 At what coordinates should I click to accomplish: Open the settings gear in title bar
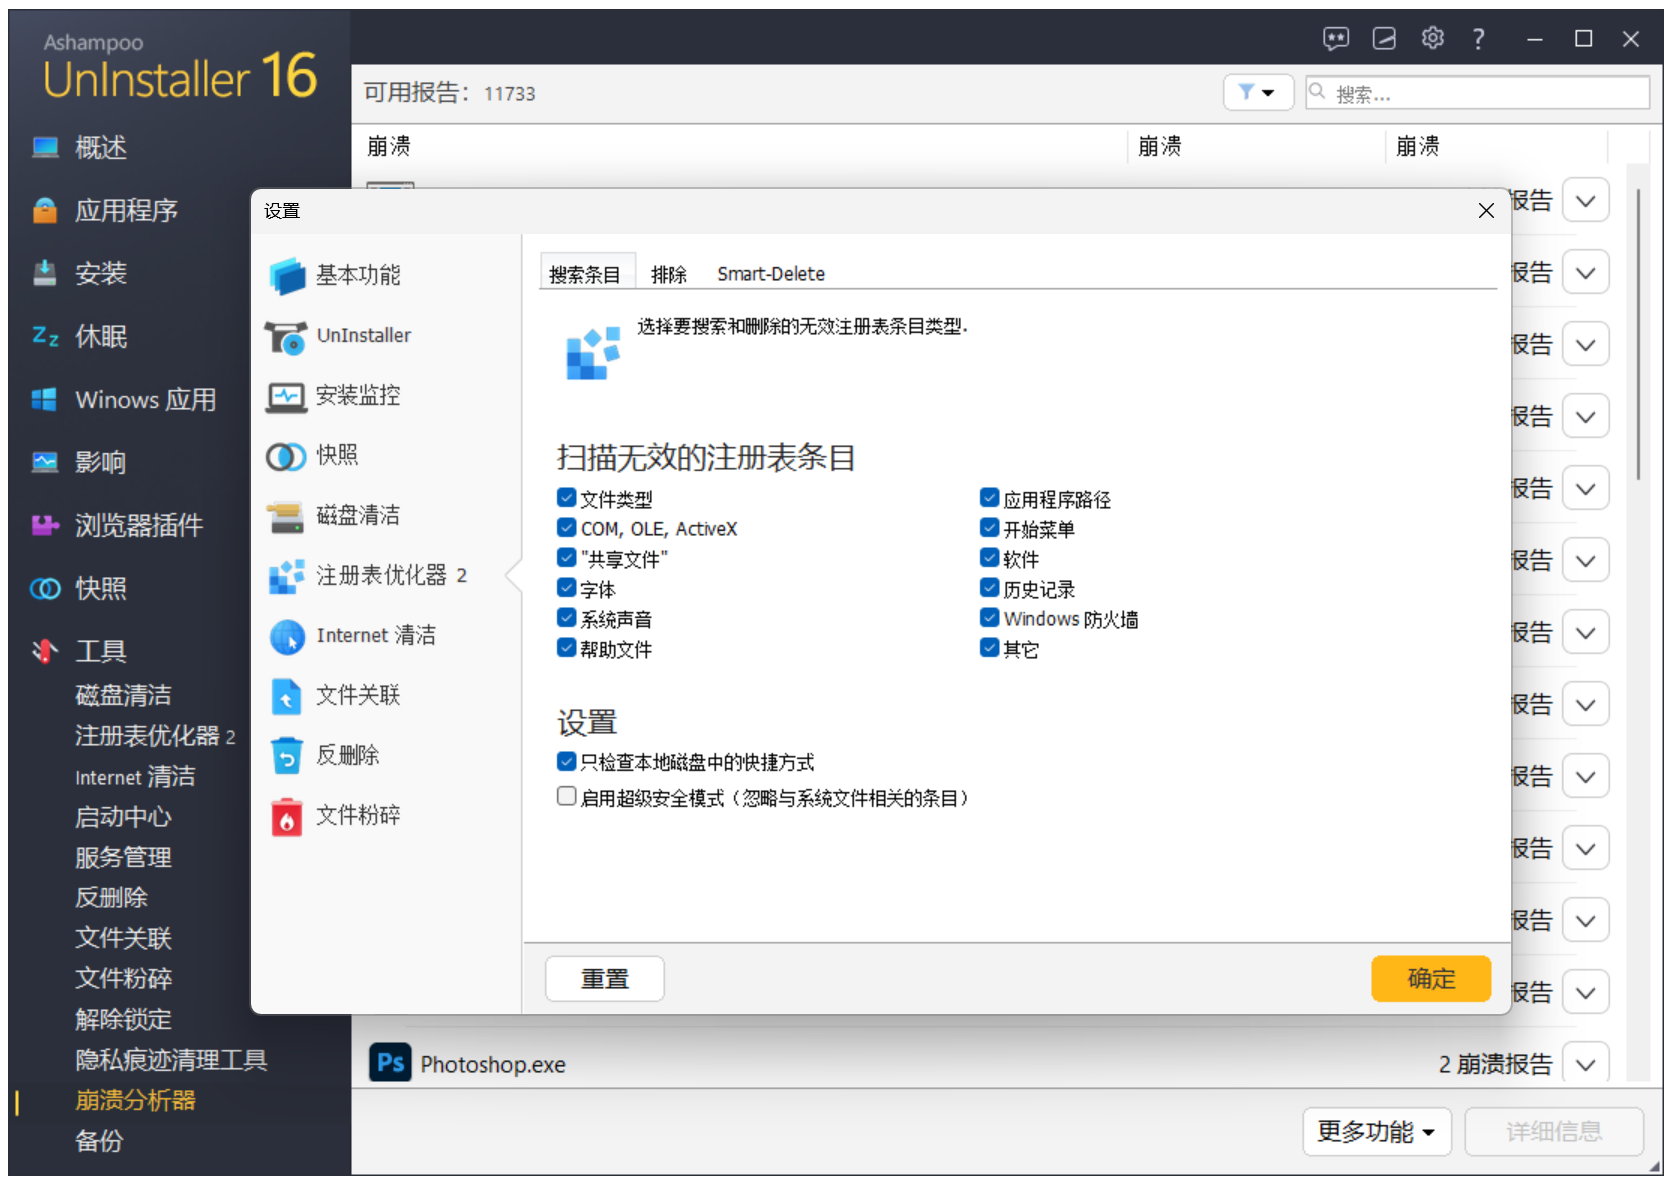pos(1432,38)
